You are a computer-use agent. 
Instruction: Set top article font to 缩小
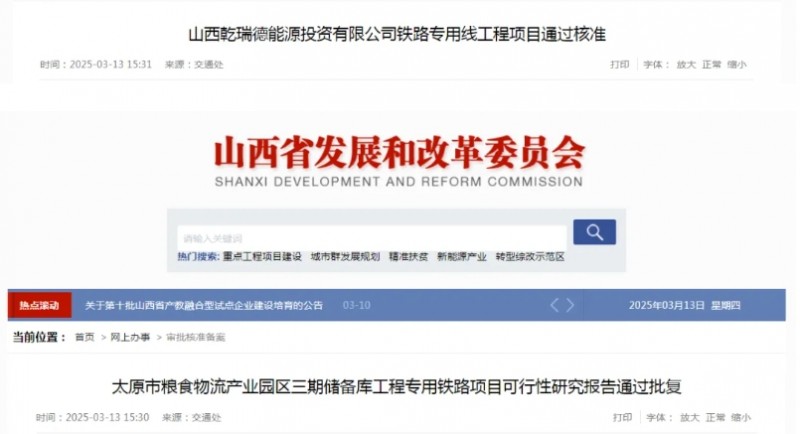pos(737,64)
